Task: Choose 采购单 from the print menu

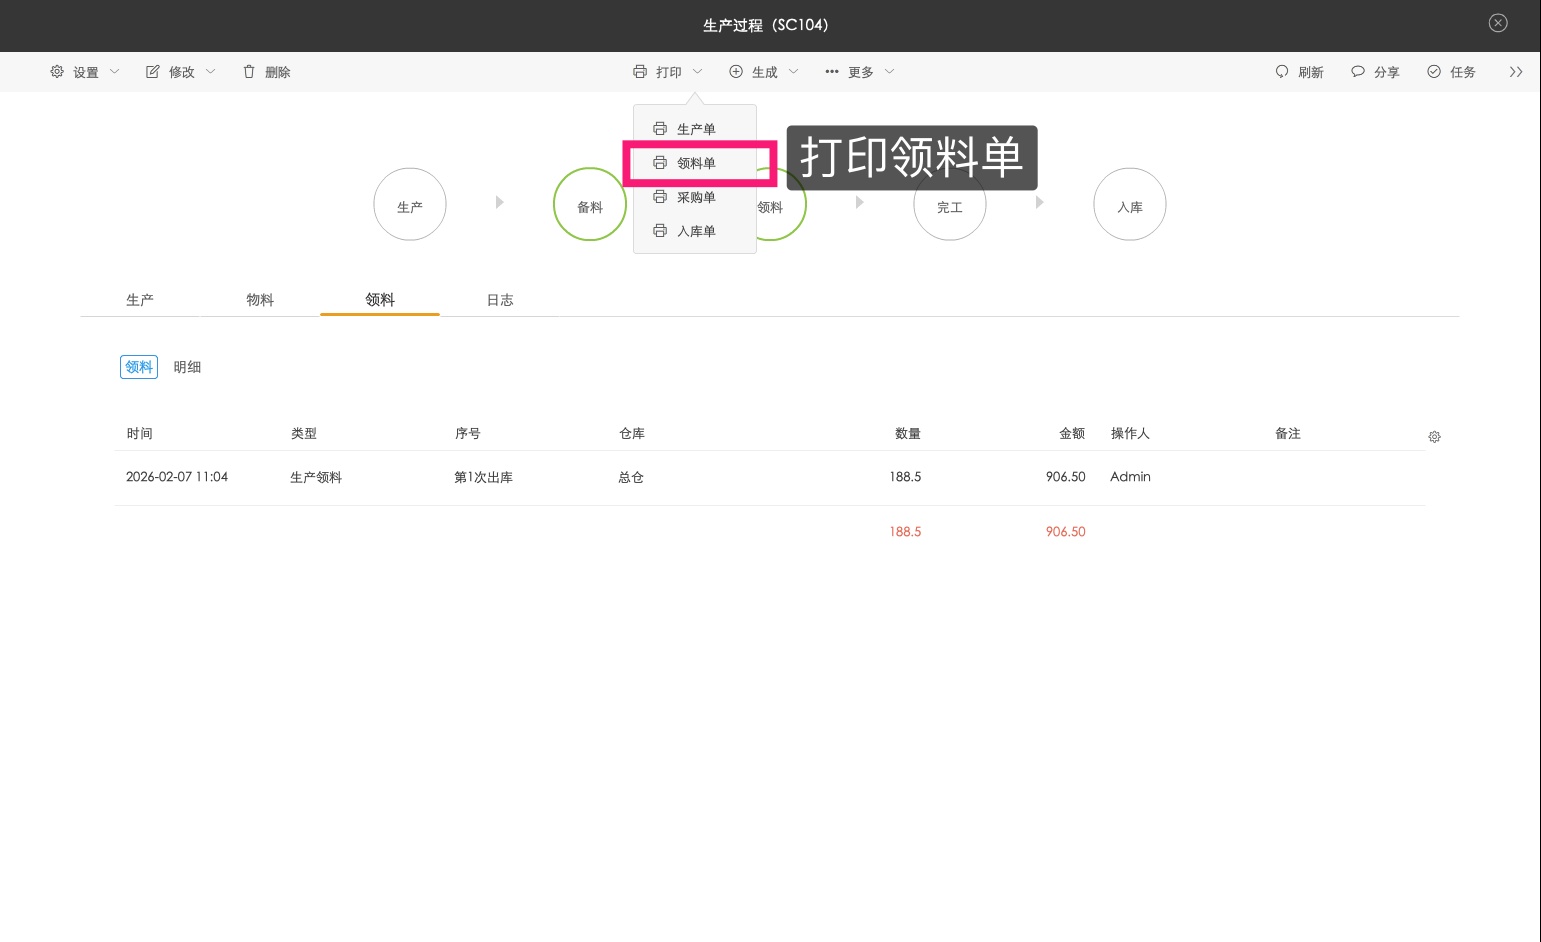Action: 697,197
